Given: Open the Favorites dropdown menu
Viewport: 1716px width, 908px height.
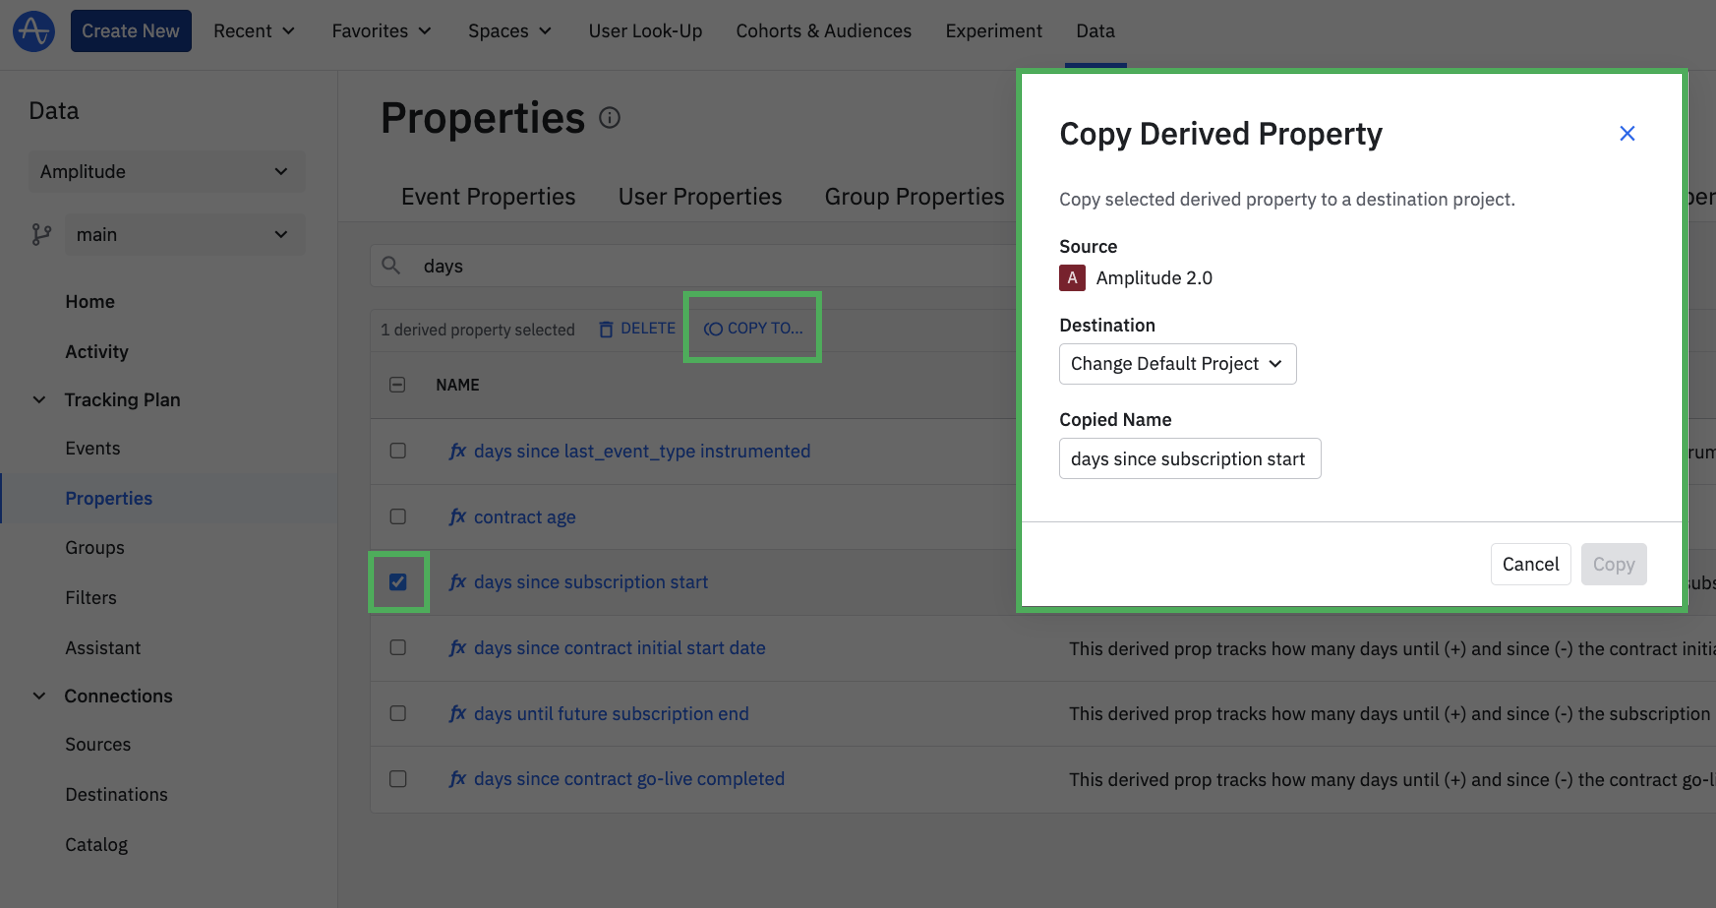Looking at the screenshot, I should coord(381,31).
